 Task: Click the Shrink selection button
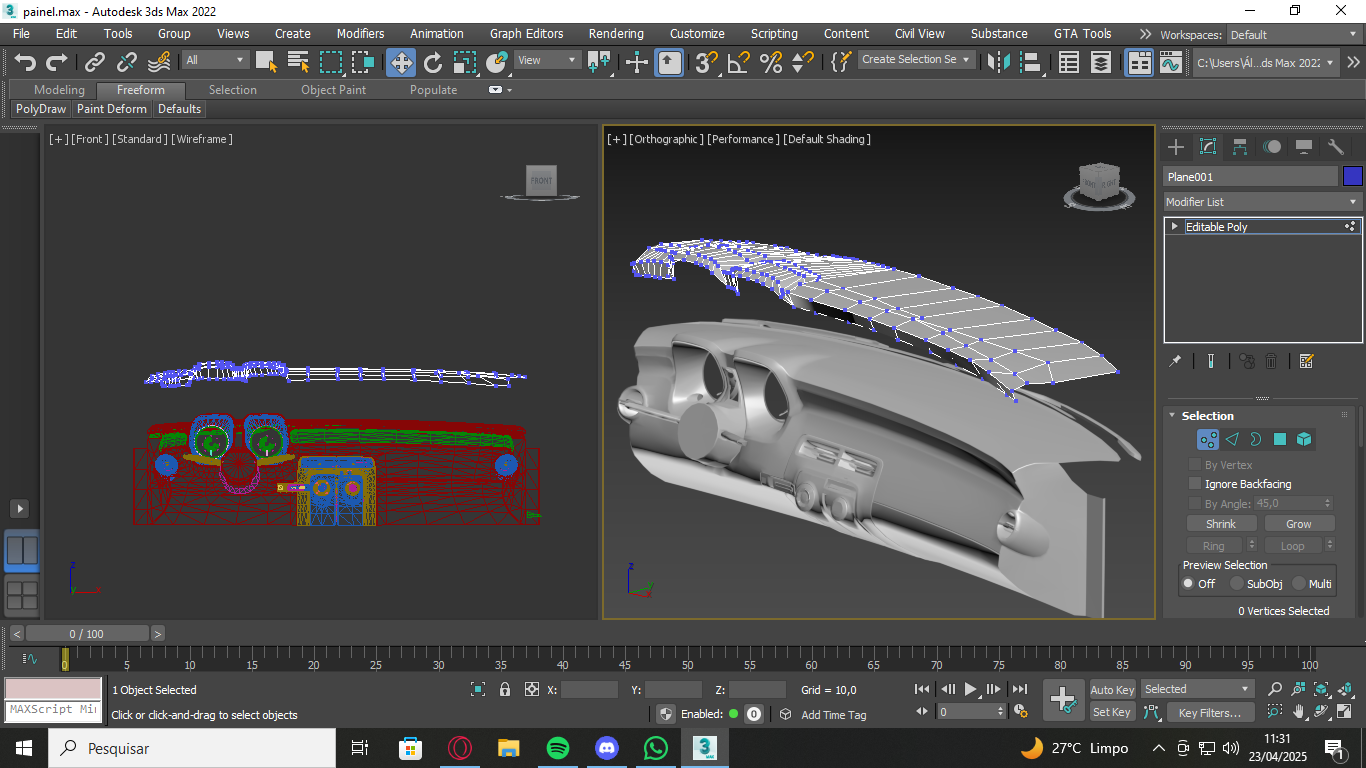1221,524
